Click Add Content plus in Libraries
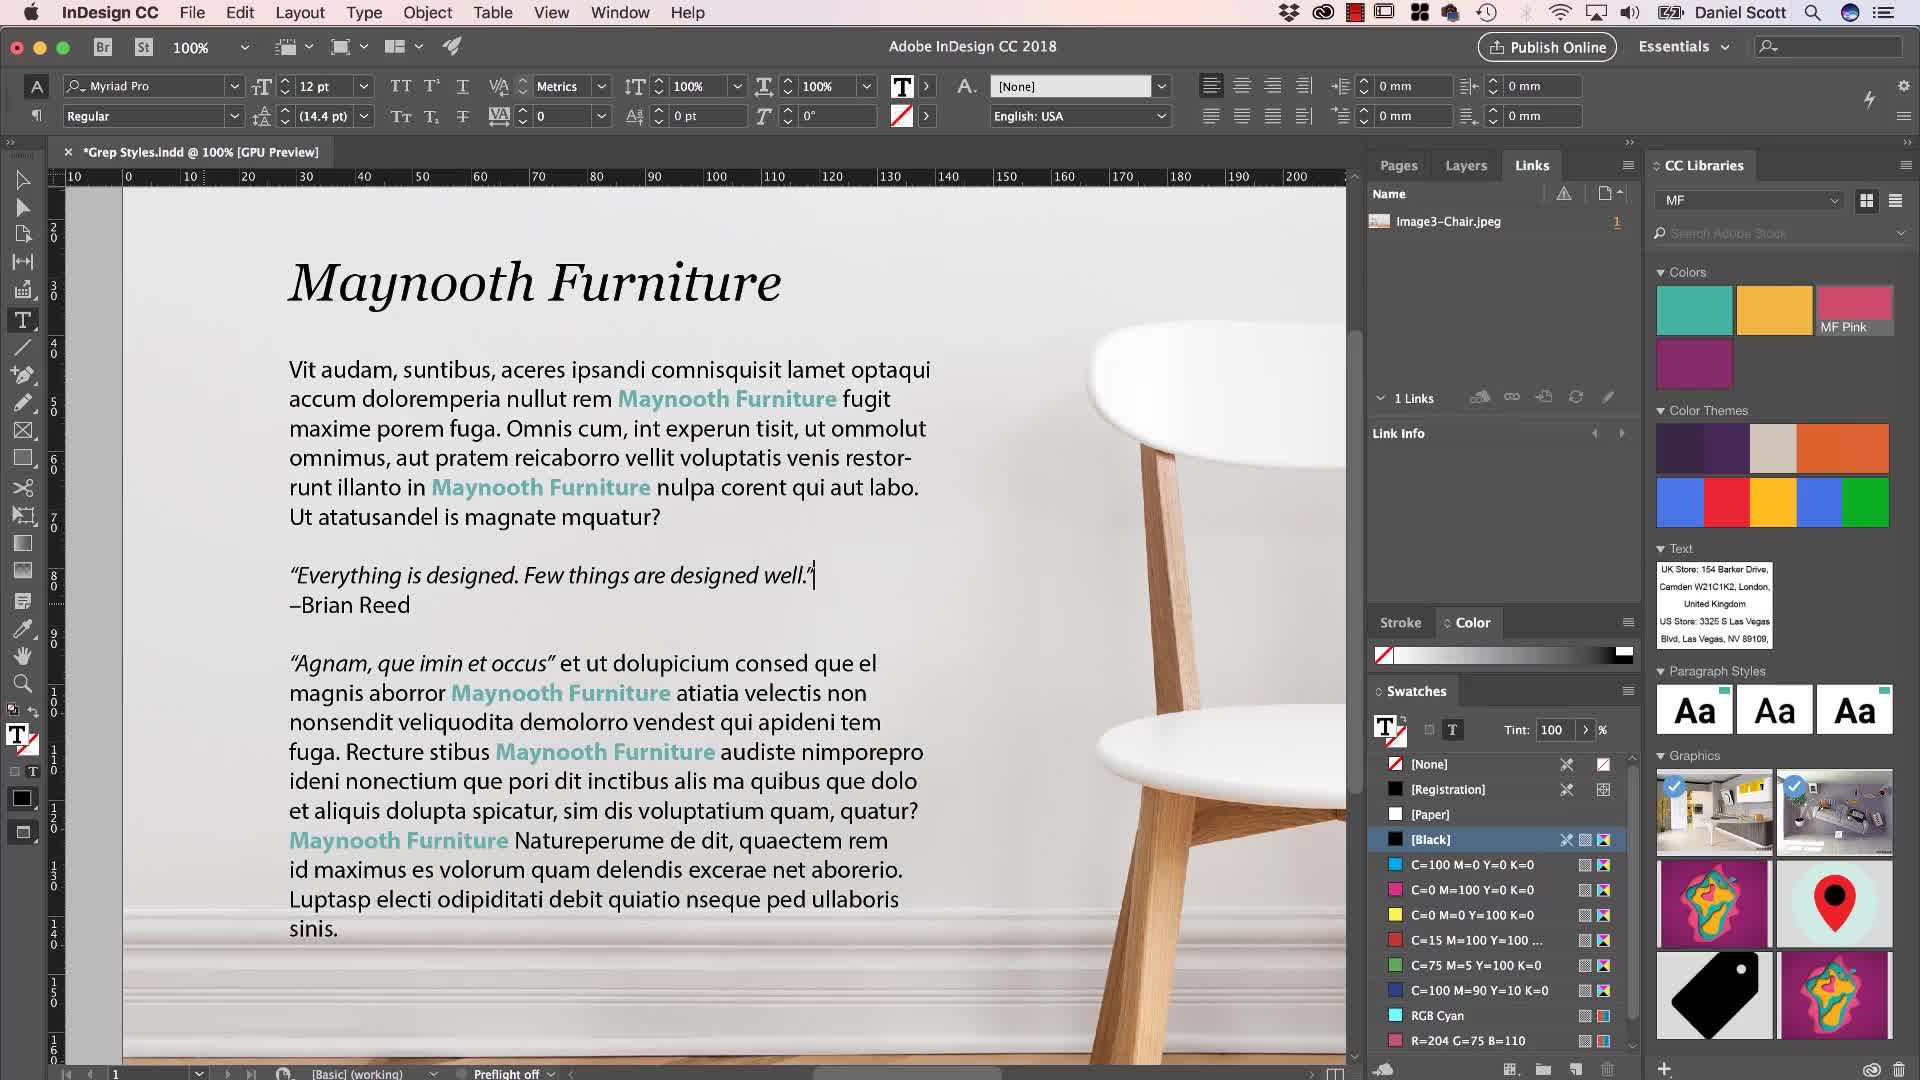1920x1080 pixels. pyautogui.click(x=1664, y=1069)
